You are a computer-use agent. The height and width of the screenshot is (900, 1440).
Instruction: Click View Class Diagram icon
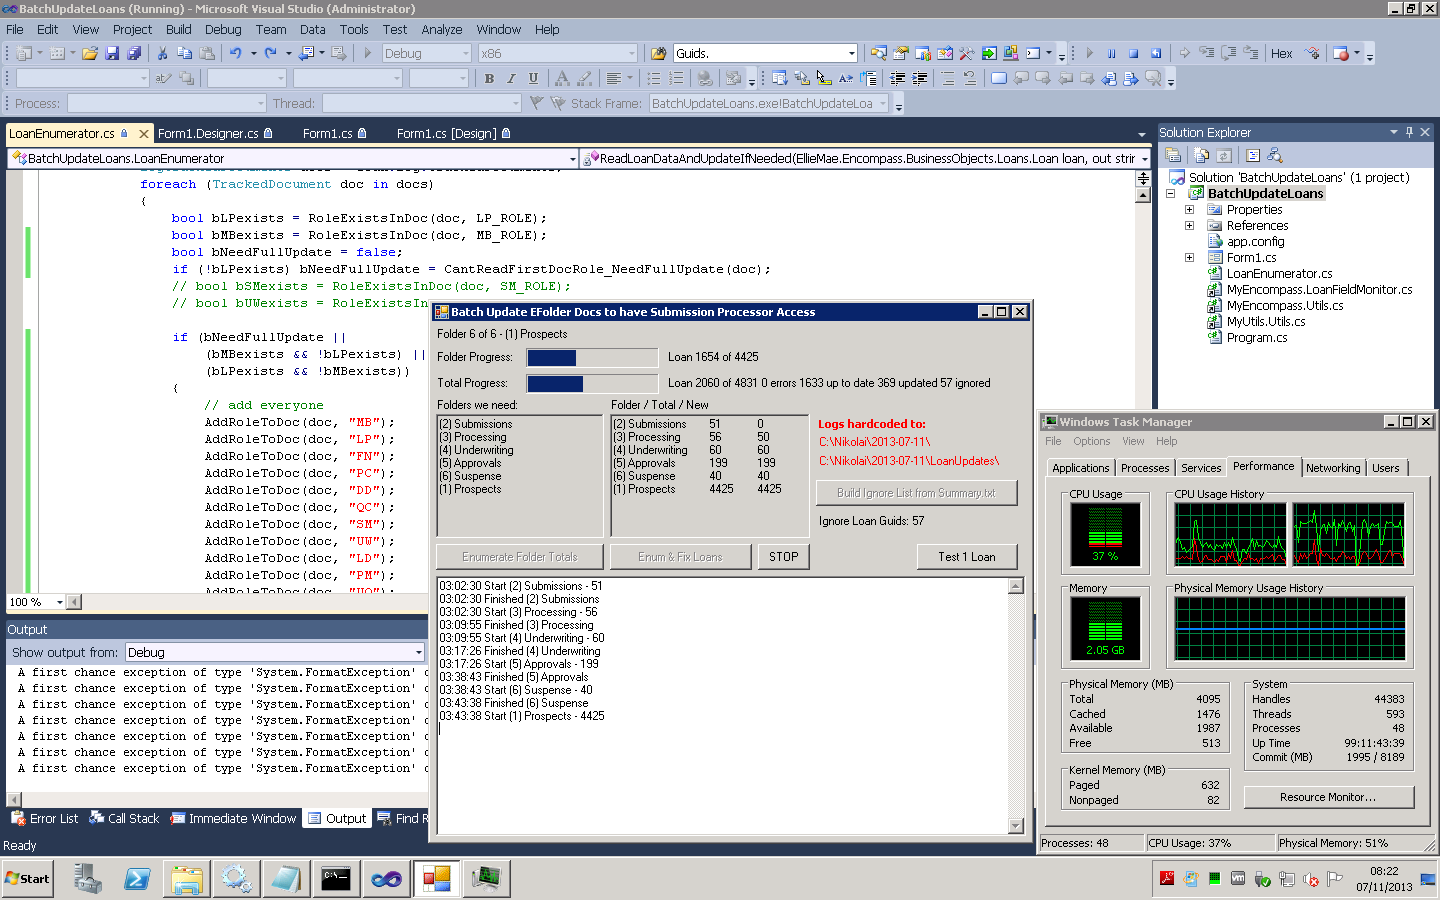(1275, 155)
